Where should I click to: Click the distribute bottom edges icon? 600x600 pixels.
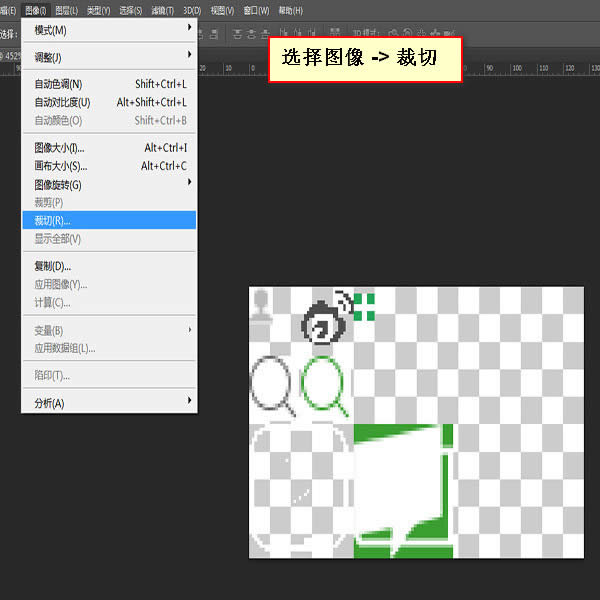[x=265, y=34]
